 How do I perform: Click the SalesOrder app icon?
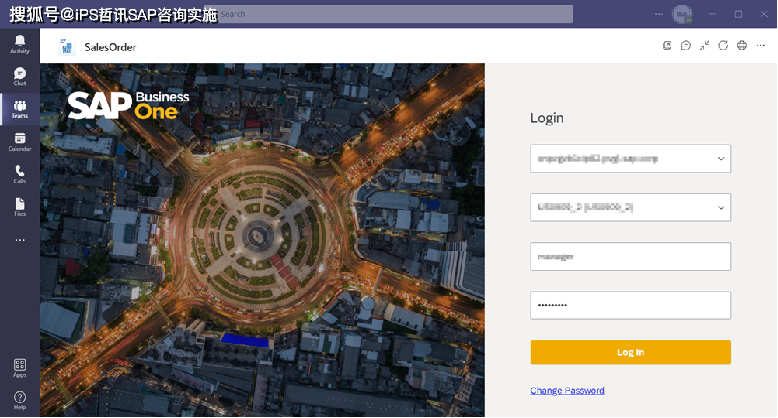pos(66,47)
